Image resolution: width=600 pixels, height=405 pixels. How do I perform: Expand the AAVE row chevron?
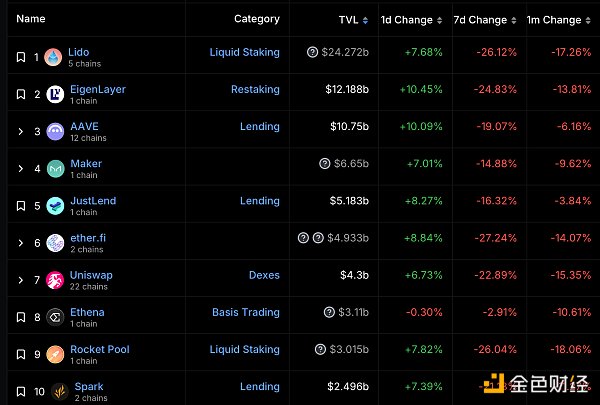point(21,131)
